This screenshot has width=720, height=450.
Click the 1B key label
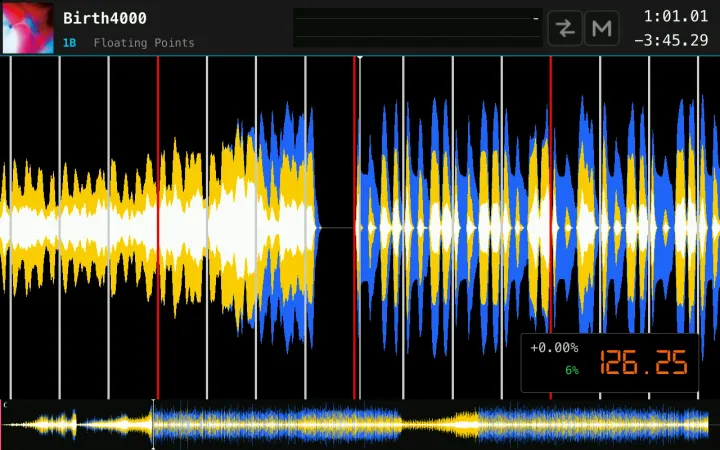click(x=69, y=43)
